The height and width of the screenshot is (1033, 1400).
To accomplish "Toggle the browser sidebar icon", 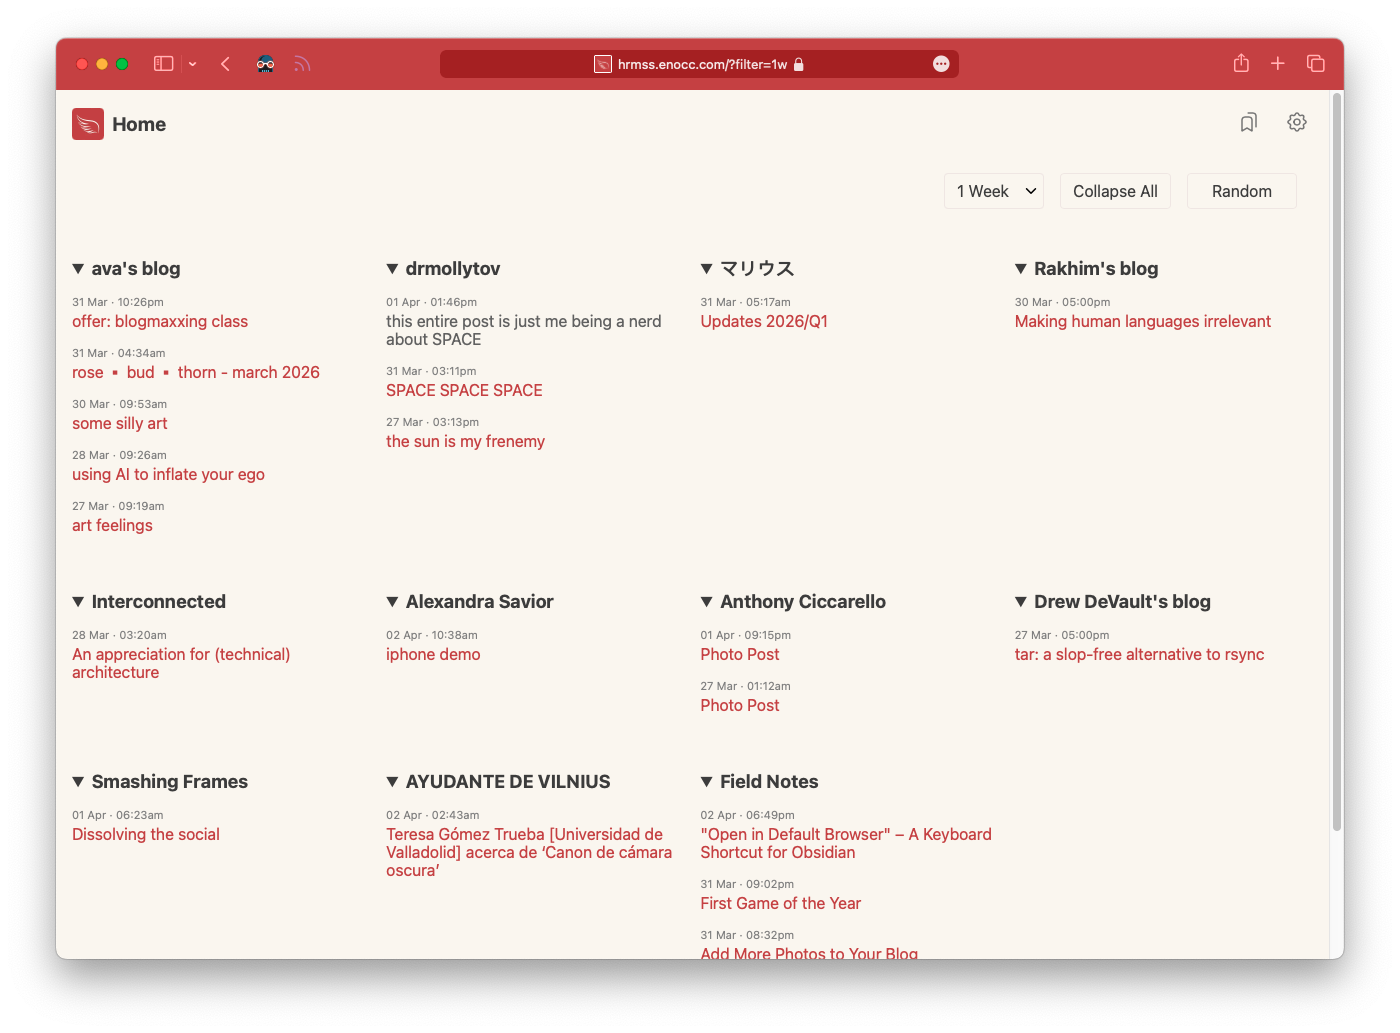I will (x=162, y=63).
